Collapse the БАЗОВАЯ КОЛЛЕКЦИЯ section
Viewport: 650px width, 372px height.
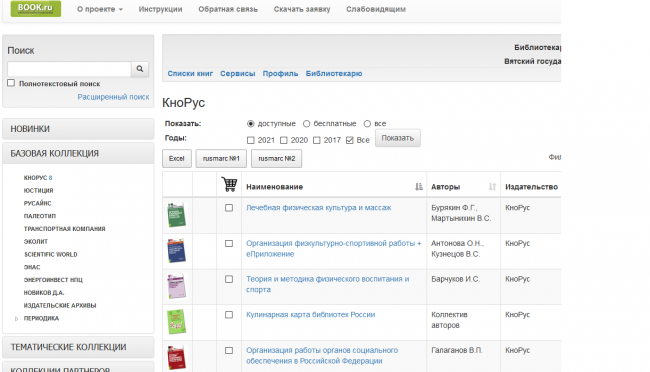coord(78,153)
